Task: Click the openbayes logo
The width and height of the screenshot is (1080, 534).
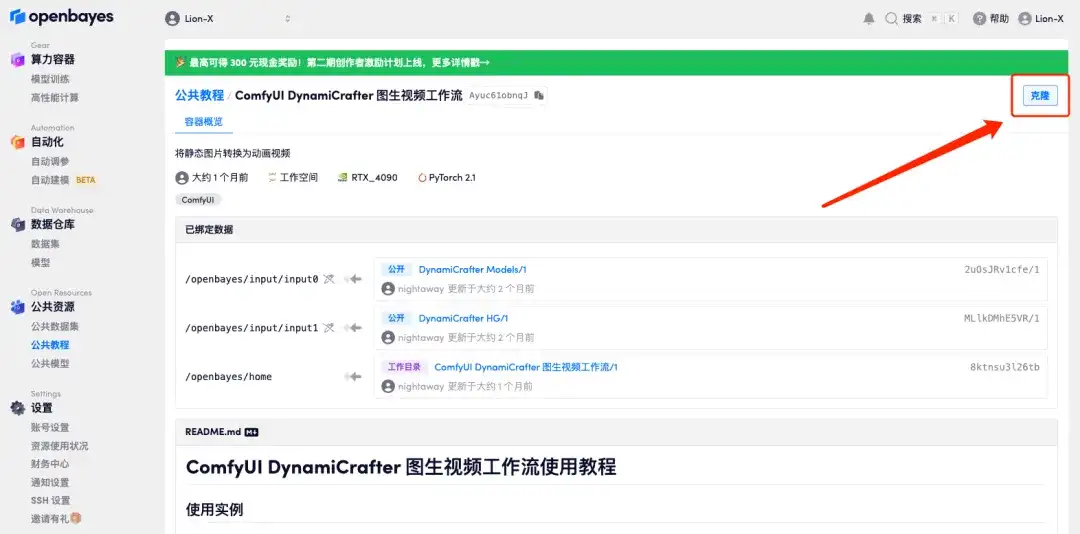Action: tap(61, 17)
